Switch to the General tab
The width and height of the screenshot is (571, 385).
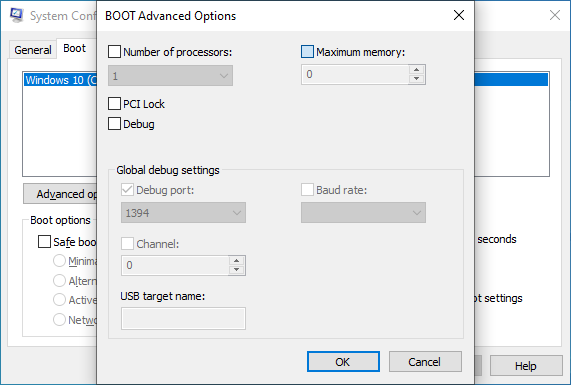click(33, 50)
